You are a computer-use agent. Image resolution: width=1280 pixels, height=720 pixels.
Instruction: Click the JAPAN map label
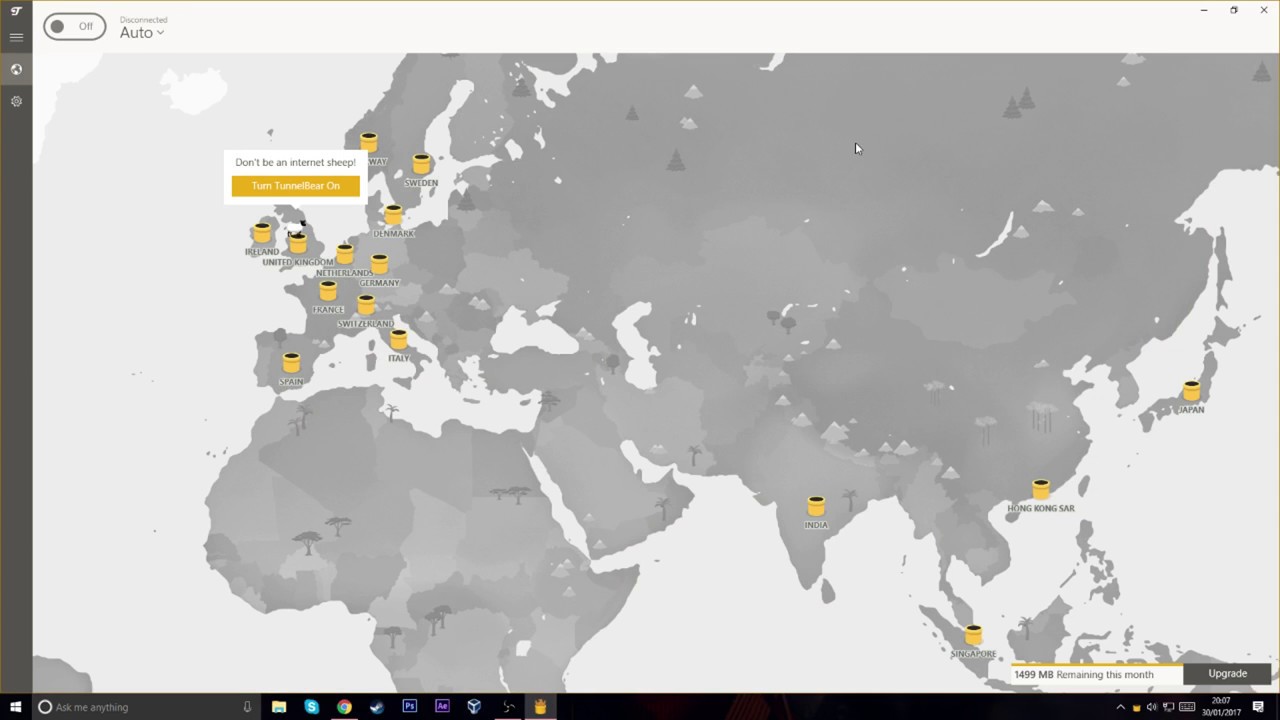1191,410
